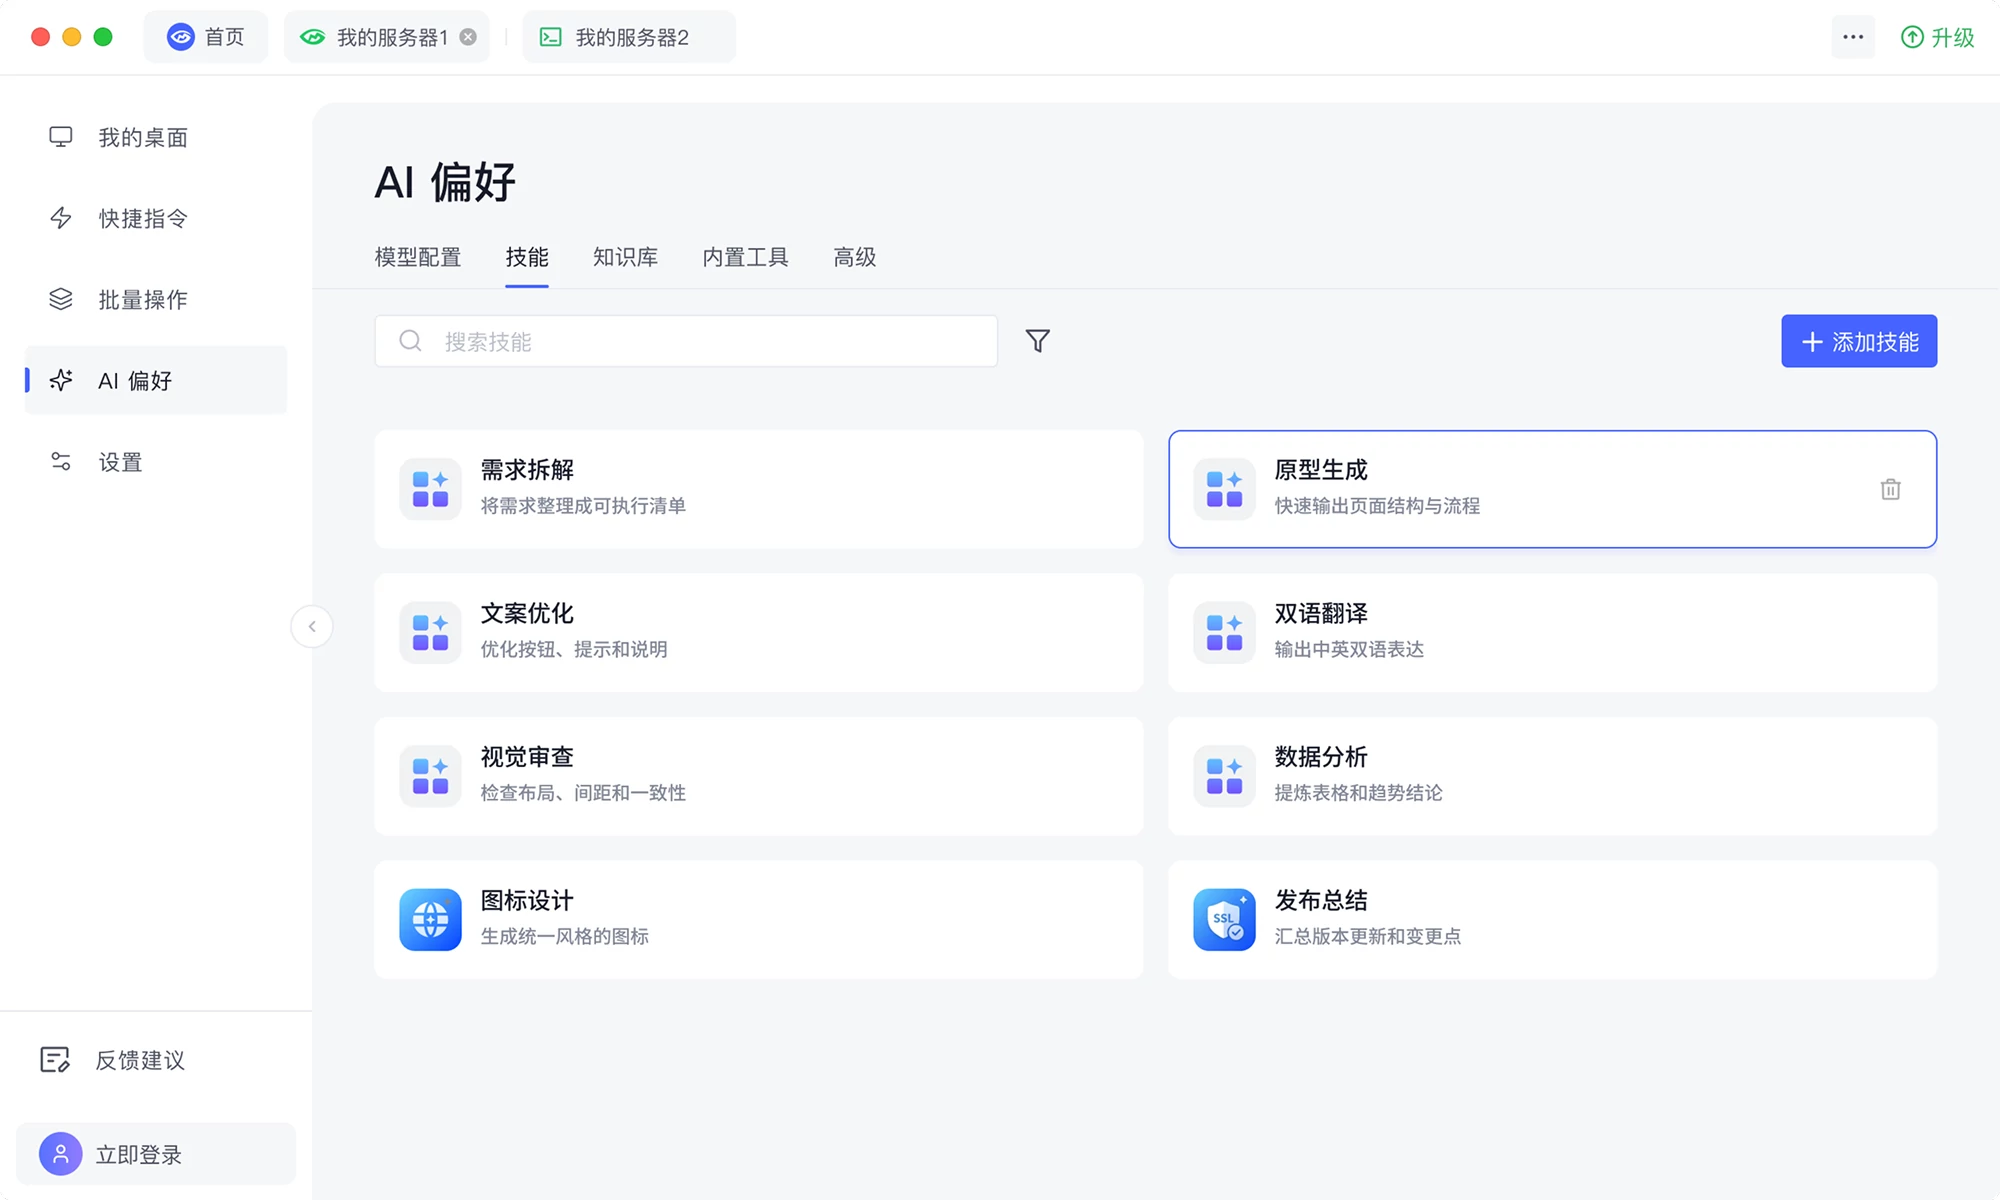2000x1200 pixels.
Task: Open the skill filter funnel
Action: point(1038,341)
